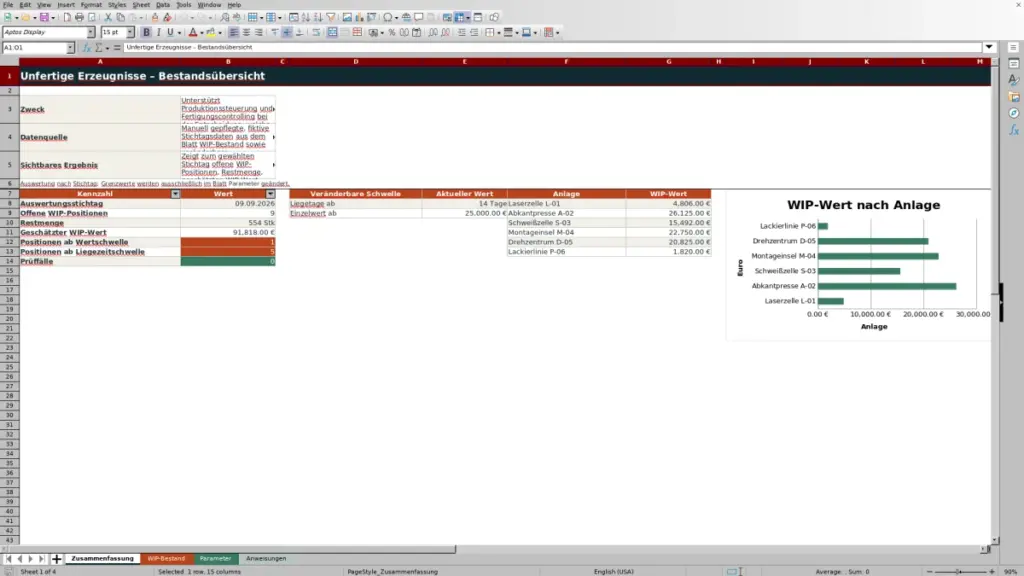Switch to the WIP-Bestand sheet tab
1024x576 pixels.
(x=167, y=559)
